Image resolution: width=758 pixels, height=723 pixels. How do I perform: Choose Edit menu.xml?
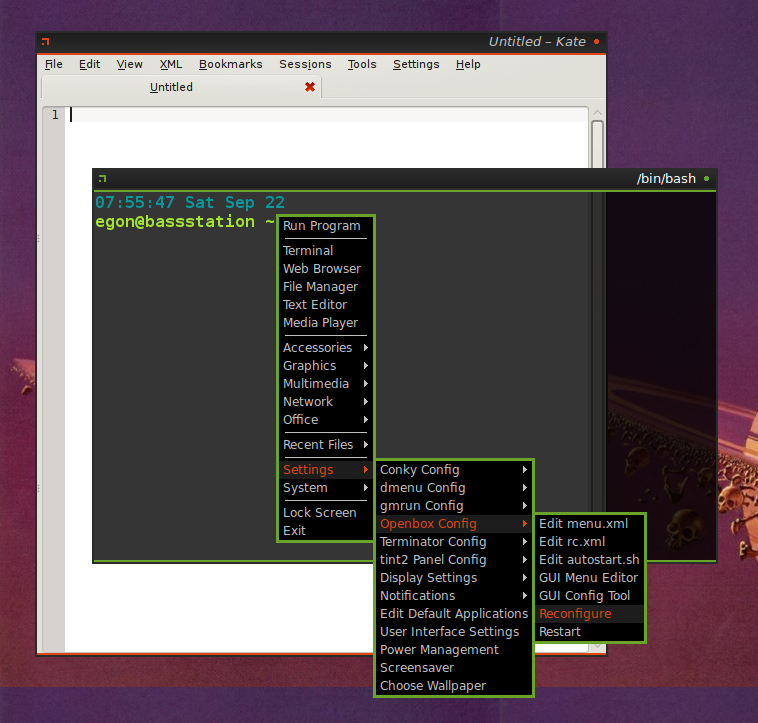tap(590, 523)
